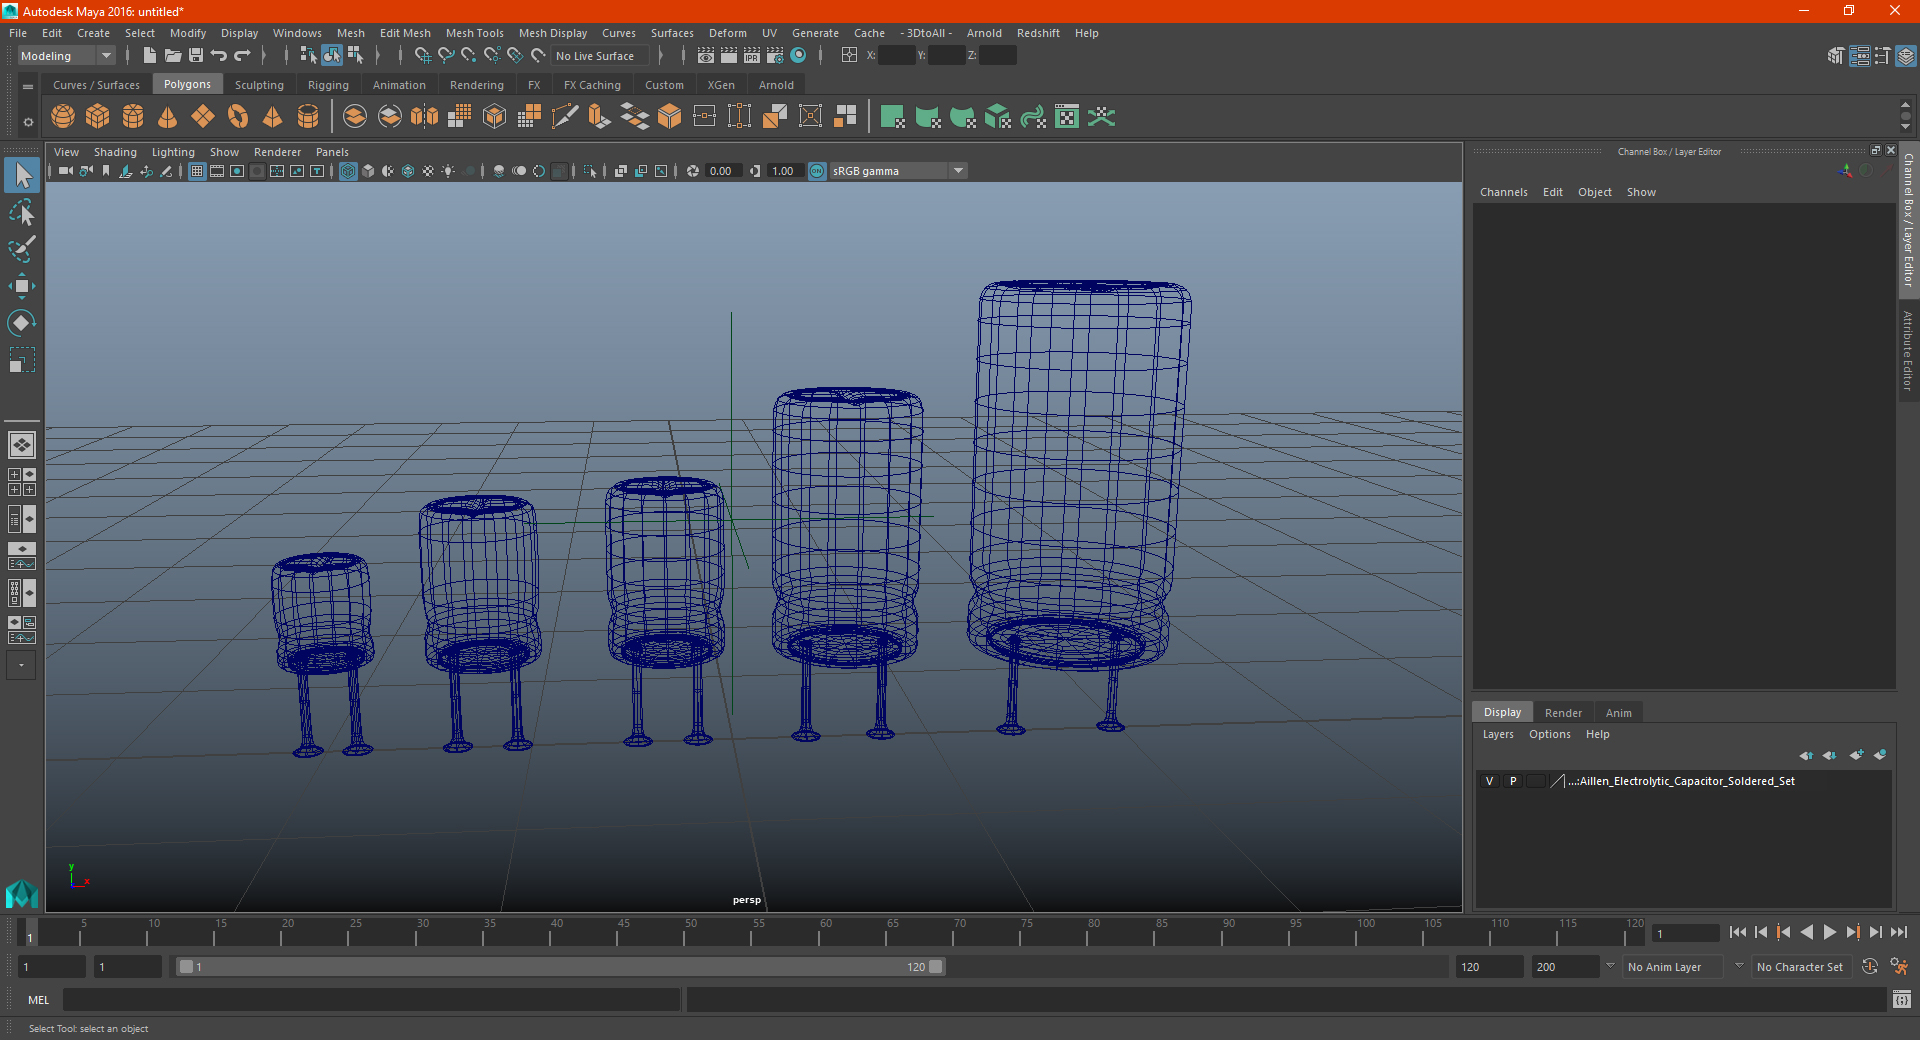1920x1040 pixels.
Task: Redo the action via the toolbar arrow
Action: click(x=242, y=56)
